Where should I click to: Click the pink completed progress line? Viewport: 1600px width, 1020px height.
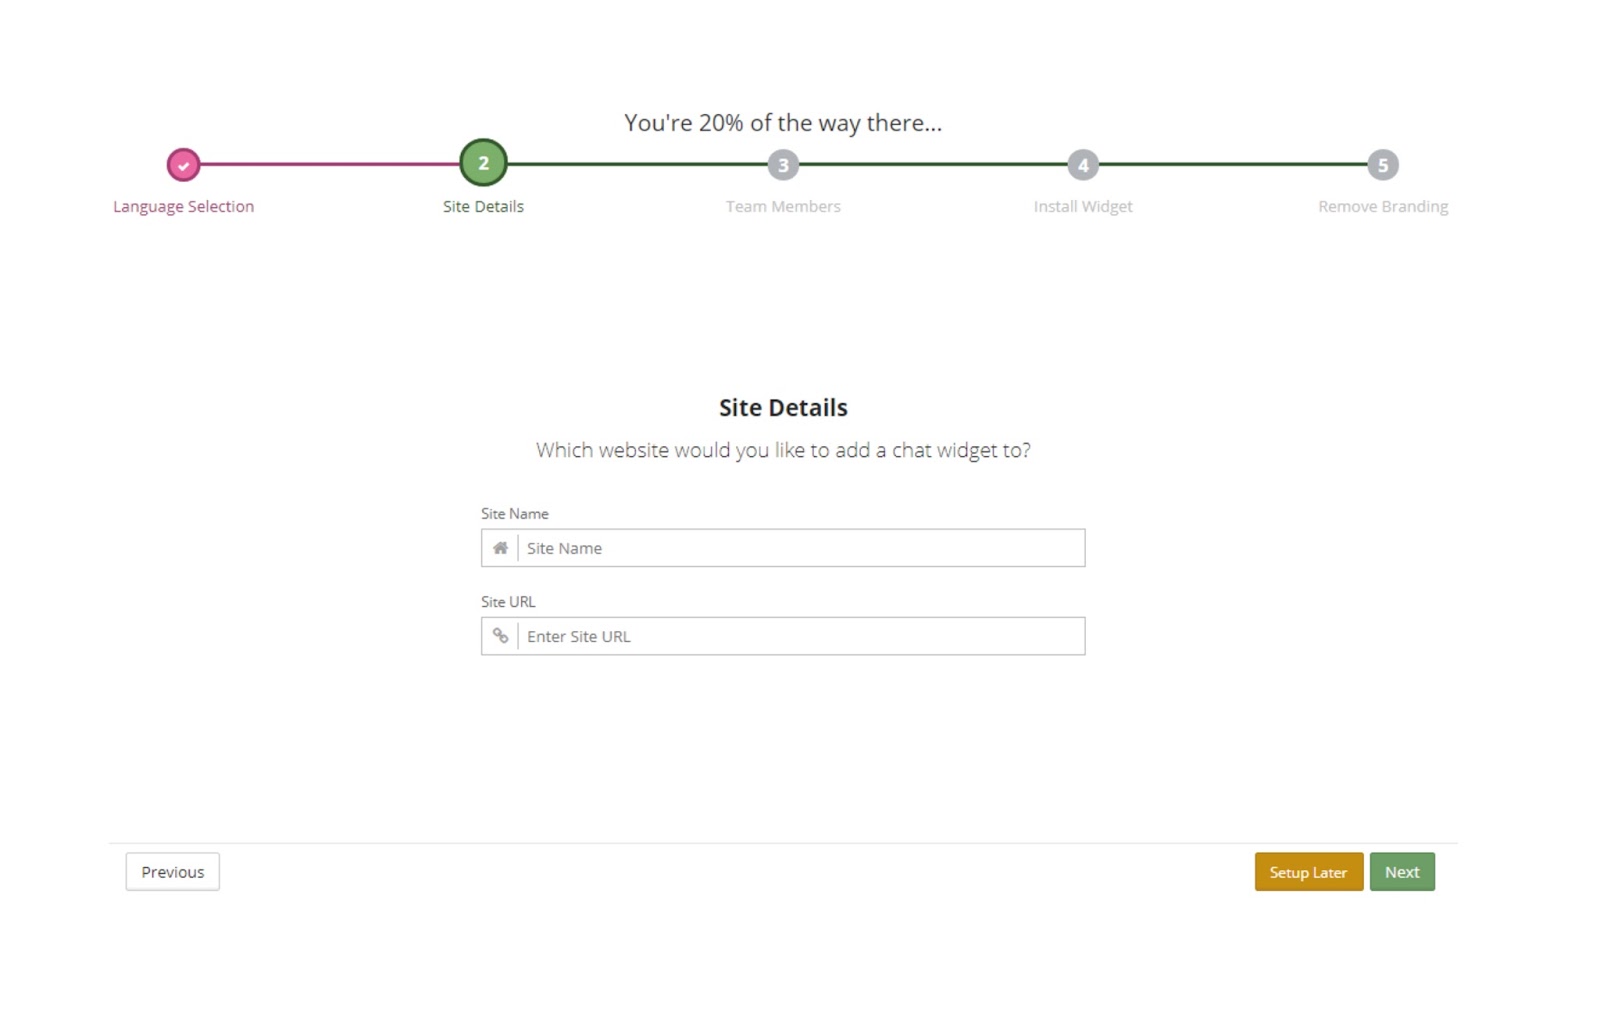pos(330,164)
